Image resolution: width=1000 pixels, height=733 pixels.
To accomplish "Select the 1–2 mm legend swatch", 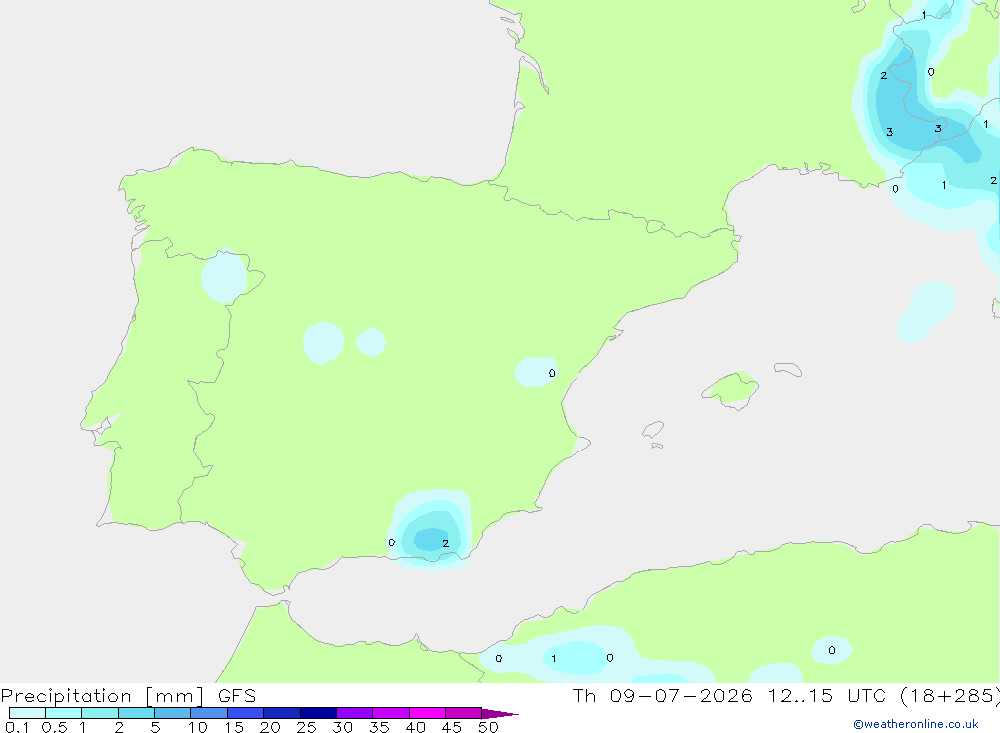I will coord(100,713).
